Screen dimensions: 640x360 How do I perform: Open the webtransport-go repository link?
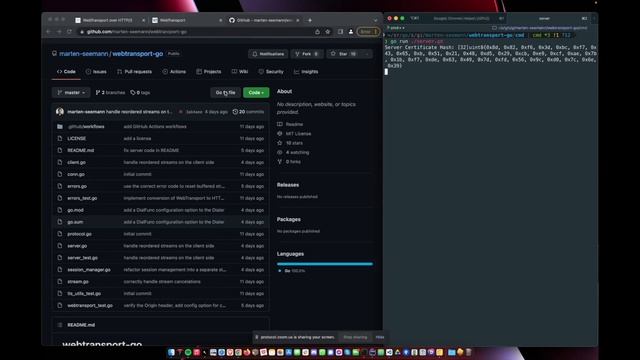[x=138, y=53]
